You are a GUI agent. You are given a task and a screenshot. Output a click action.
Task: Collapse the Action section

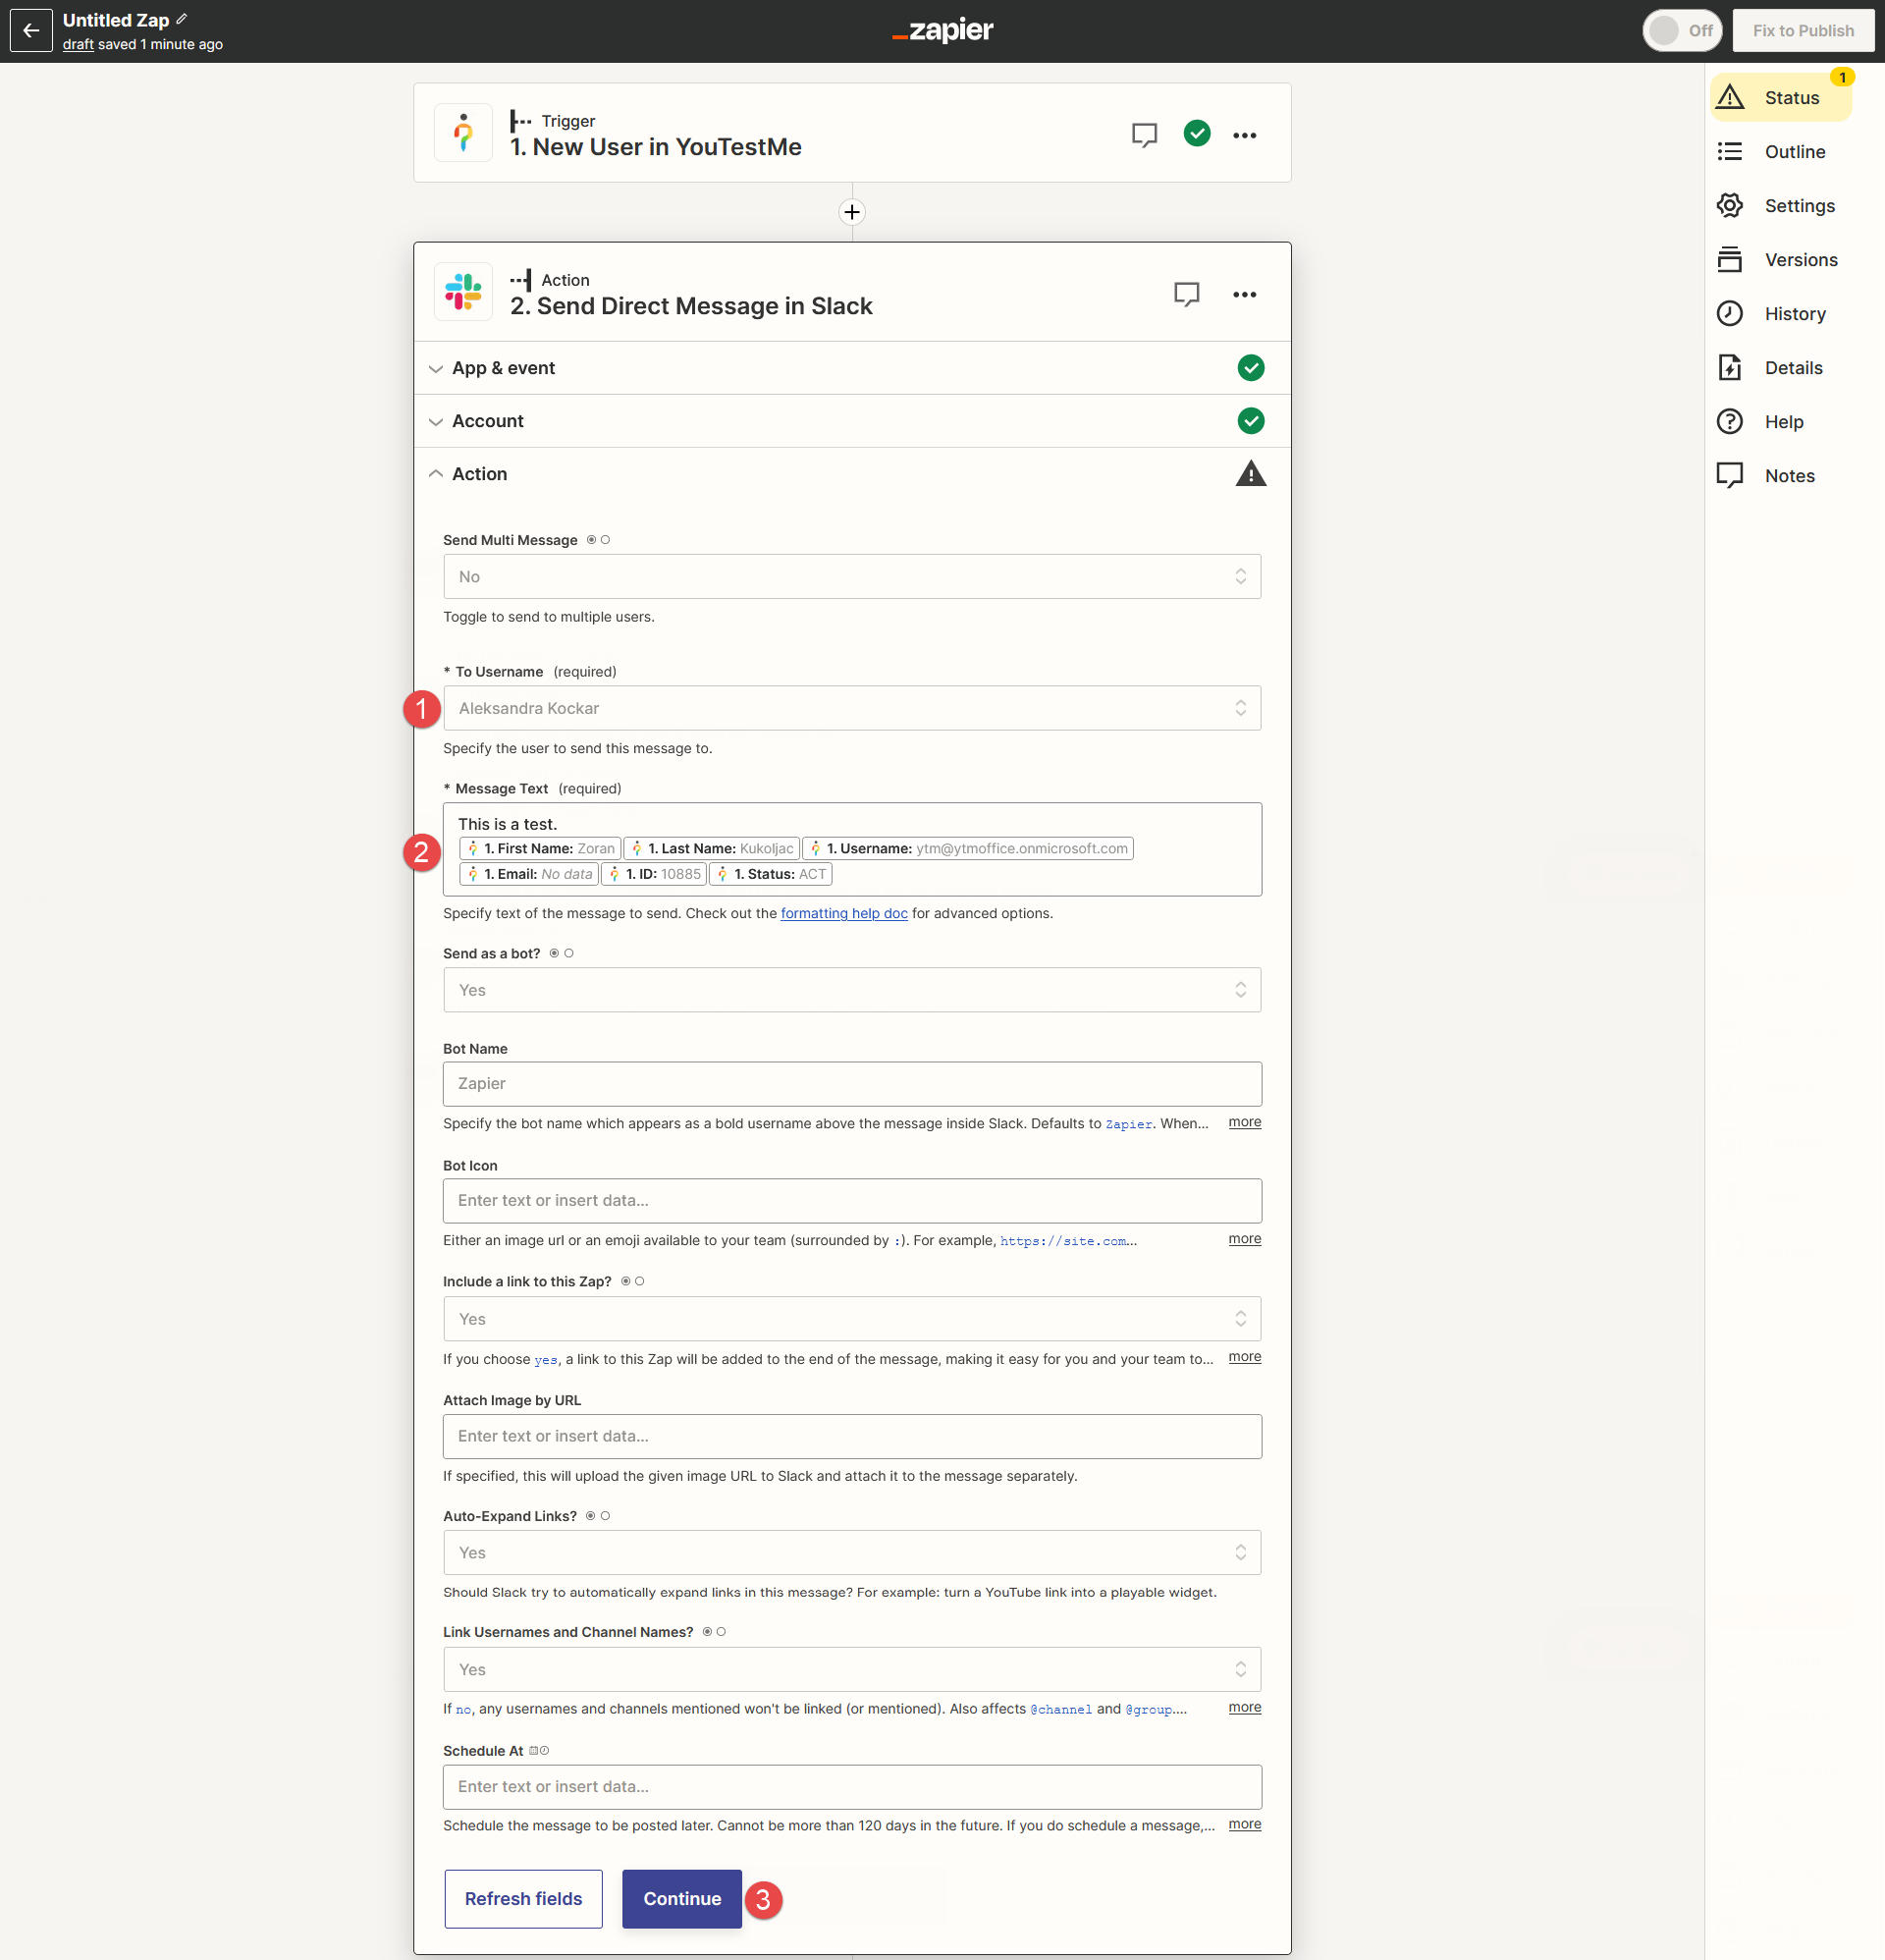click(x=852, y=474)
